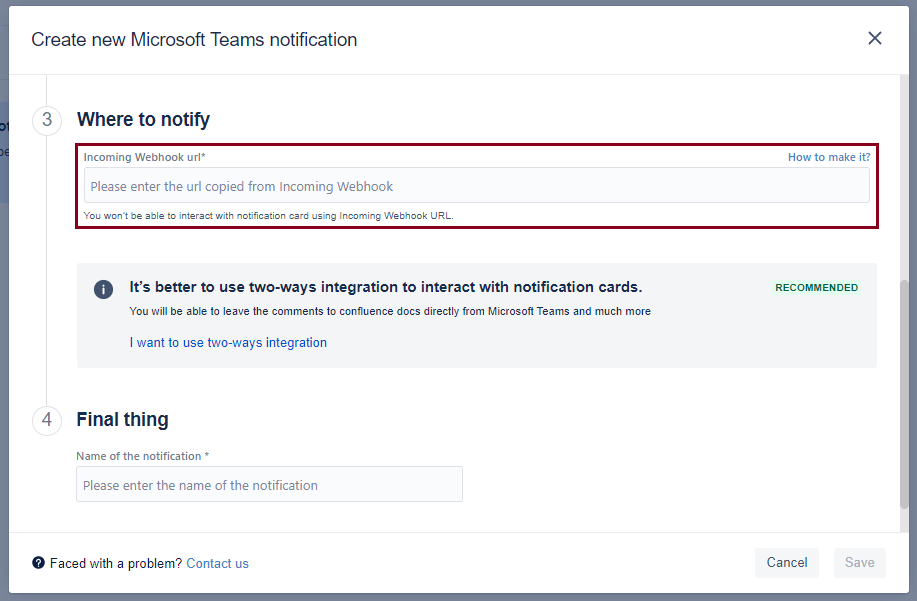Click the step 4 number circle

47,420
